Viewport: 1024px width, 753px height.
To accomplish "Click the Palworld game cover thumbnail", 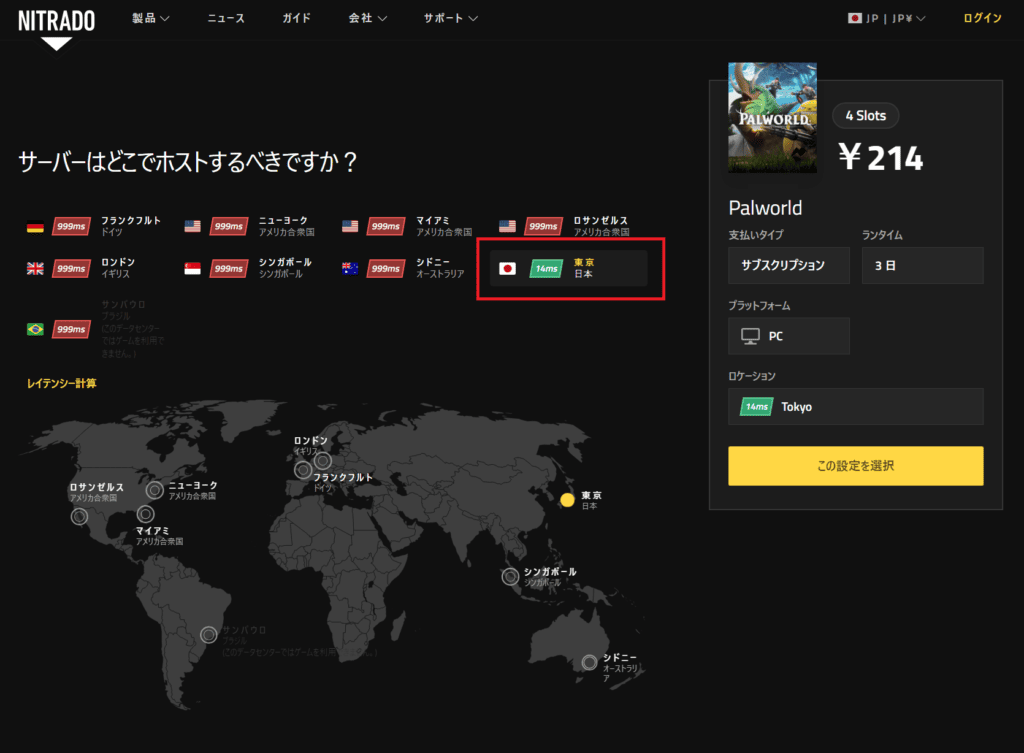I will click(773, 118).
